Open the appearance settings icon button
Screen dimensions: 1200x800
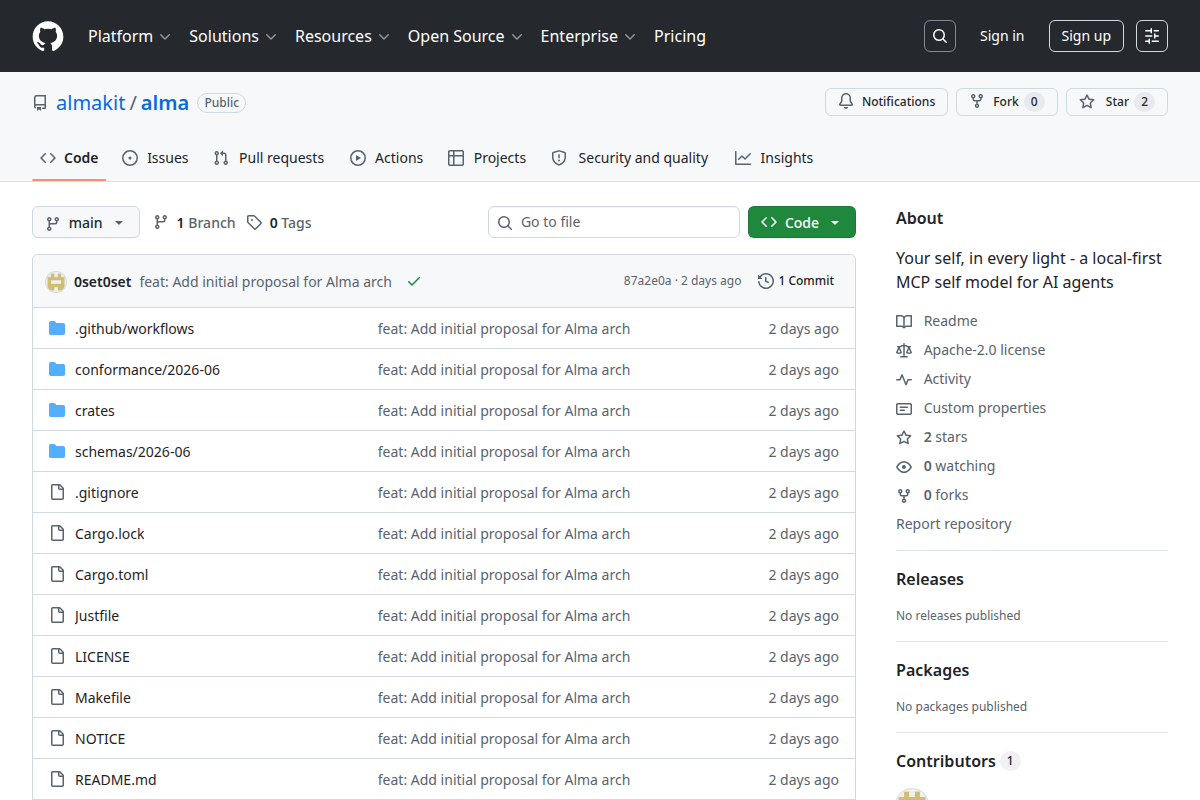coord(1152,36)
